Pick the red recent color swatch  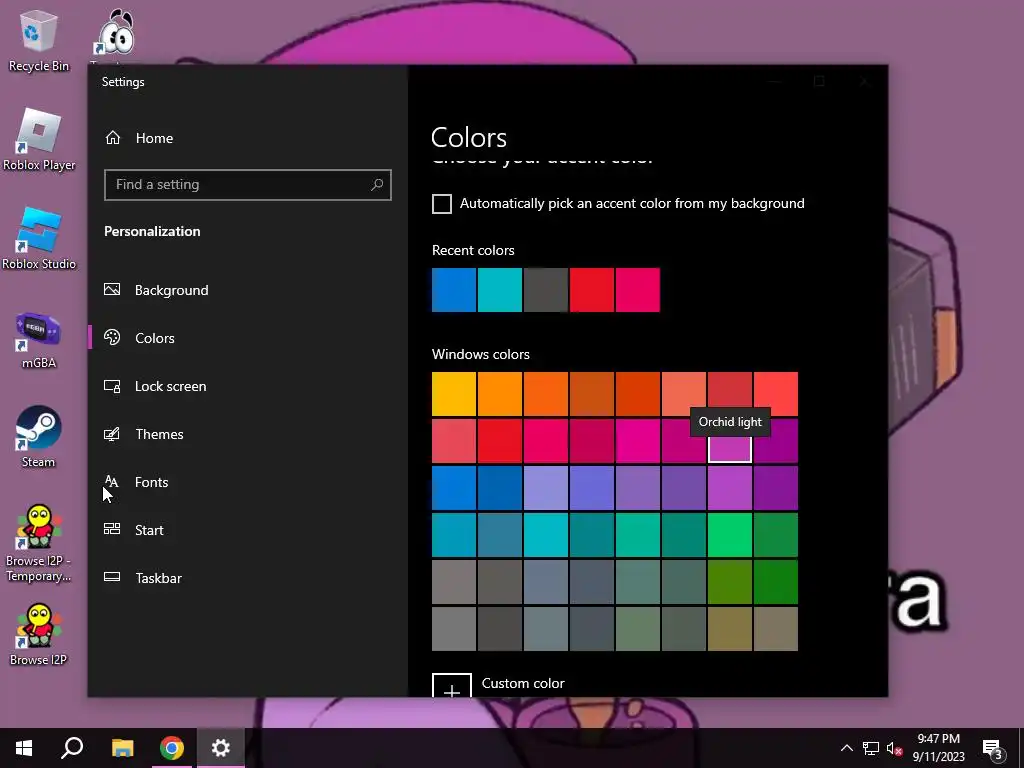[x=592, y=290]
